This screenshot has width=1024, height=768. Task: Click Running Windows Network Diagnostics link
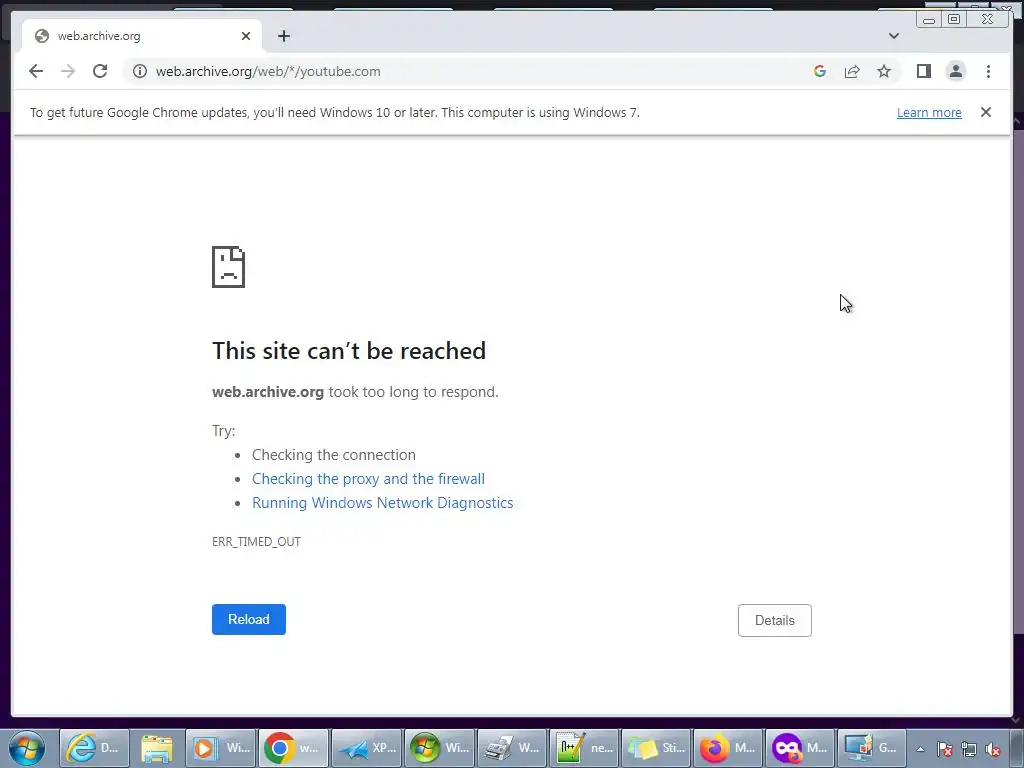coord(383,503)
